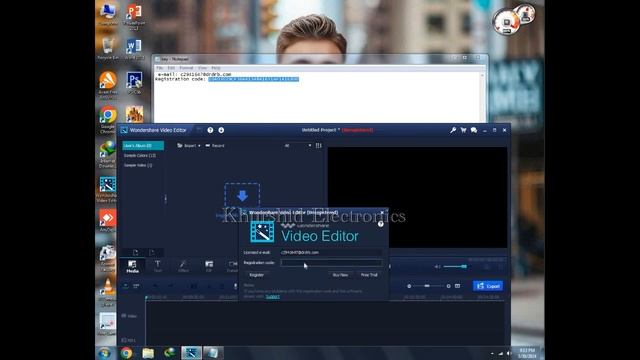The width and height of the screenshot is (640, 360).
Task: Click the taskbar clock
Action: pyautogui.click(x=527, y=353)
